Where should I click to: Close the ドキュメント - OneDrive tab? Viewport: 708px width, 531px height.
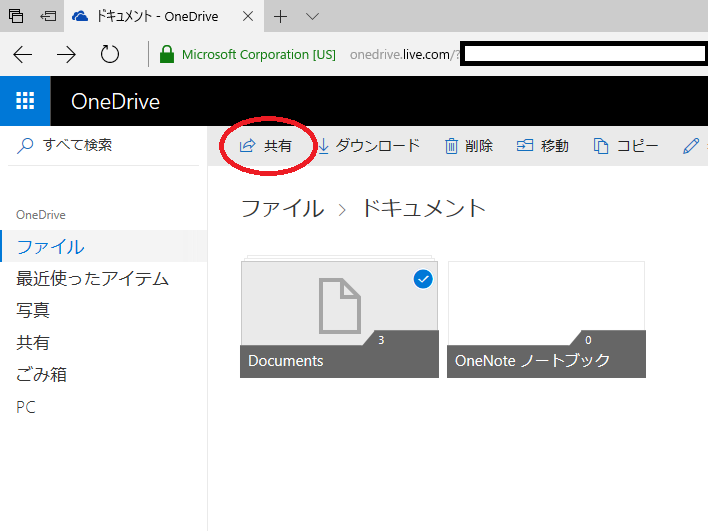pos(248,17)
